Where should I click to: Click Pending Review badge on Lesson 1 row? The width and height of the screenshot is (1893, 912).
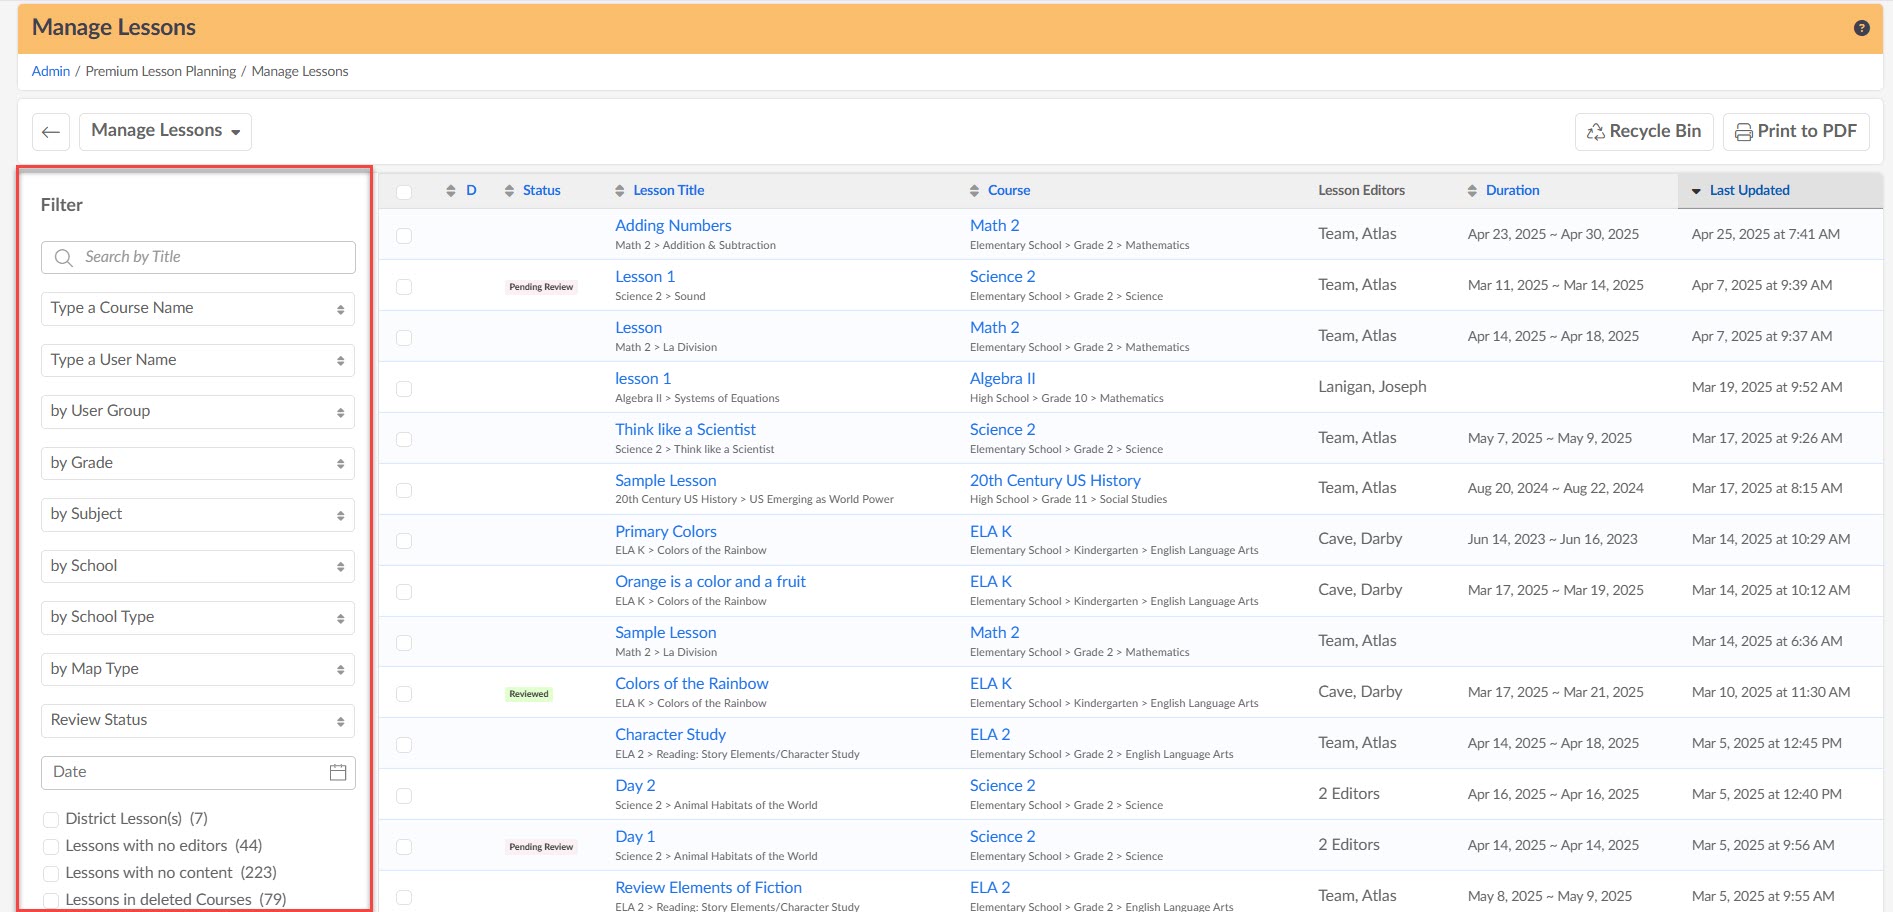point(541,287)
